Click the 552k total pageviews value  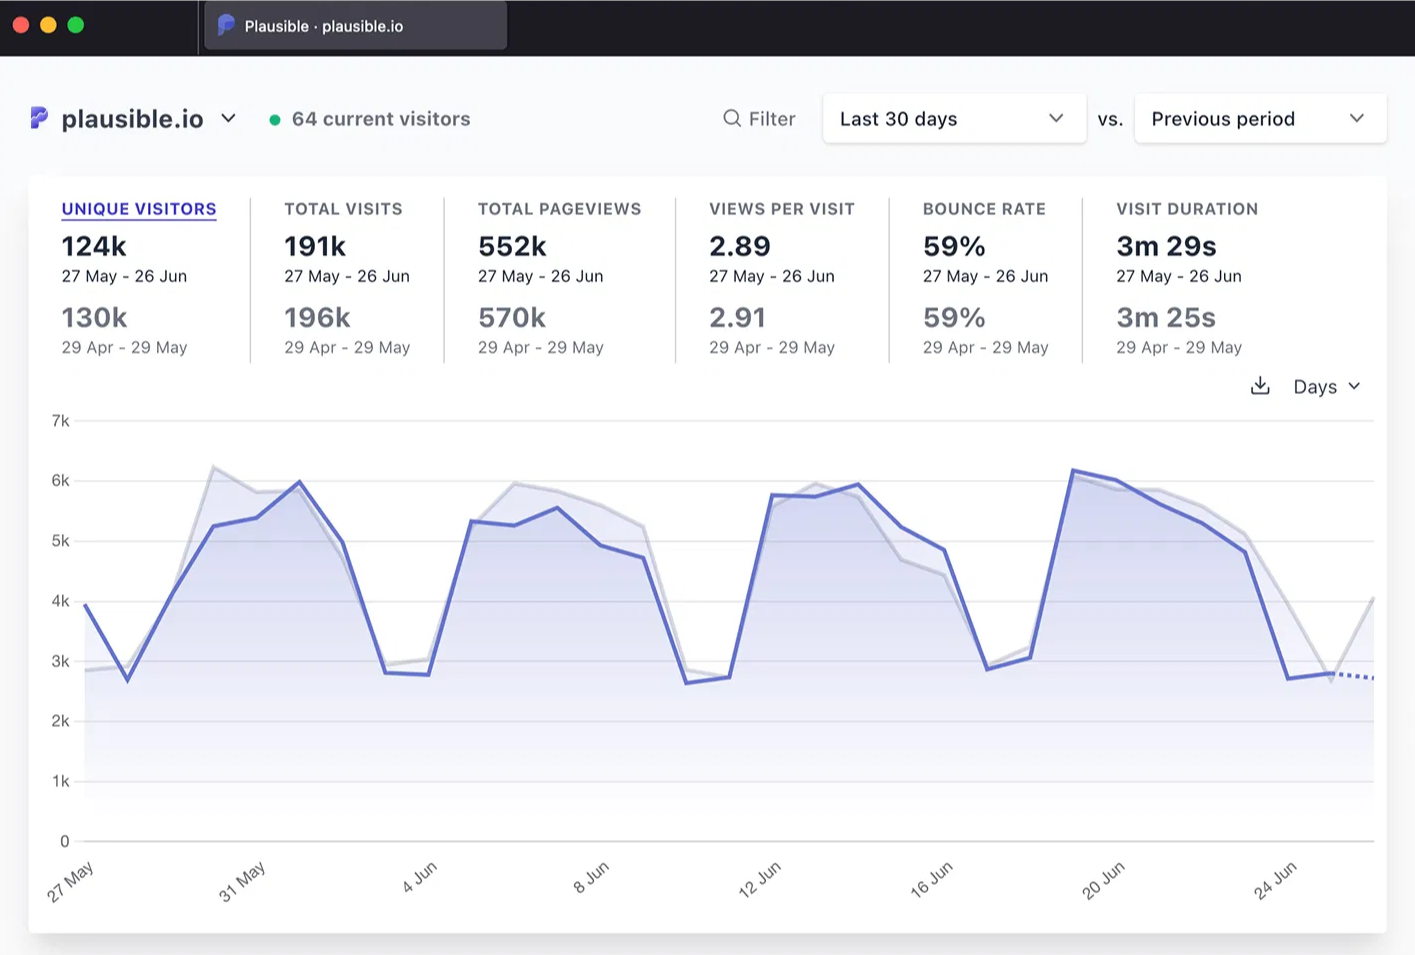coord(512,246)
